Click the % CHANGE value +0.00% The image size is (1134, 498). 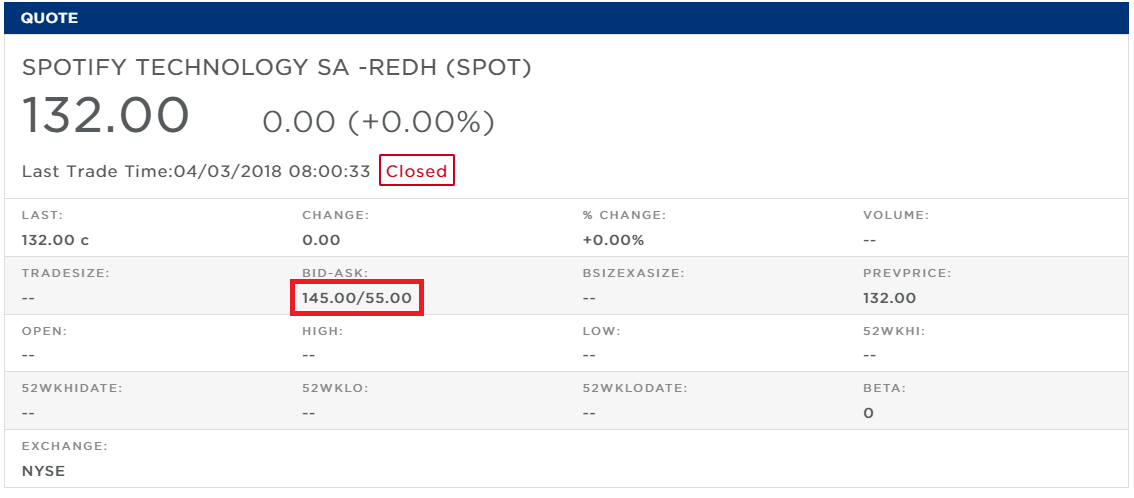click(x=613, y=240)
